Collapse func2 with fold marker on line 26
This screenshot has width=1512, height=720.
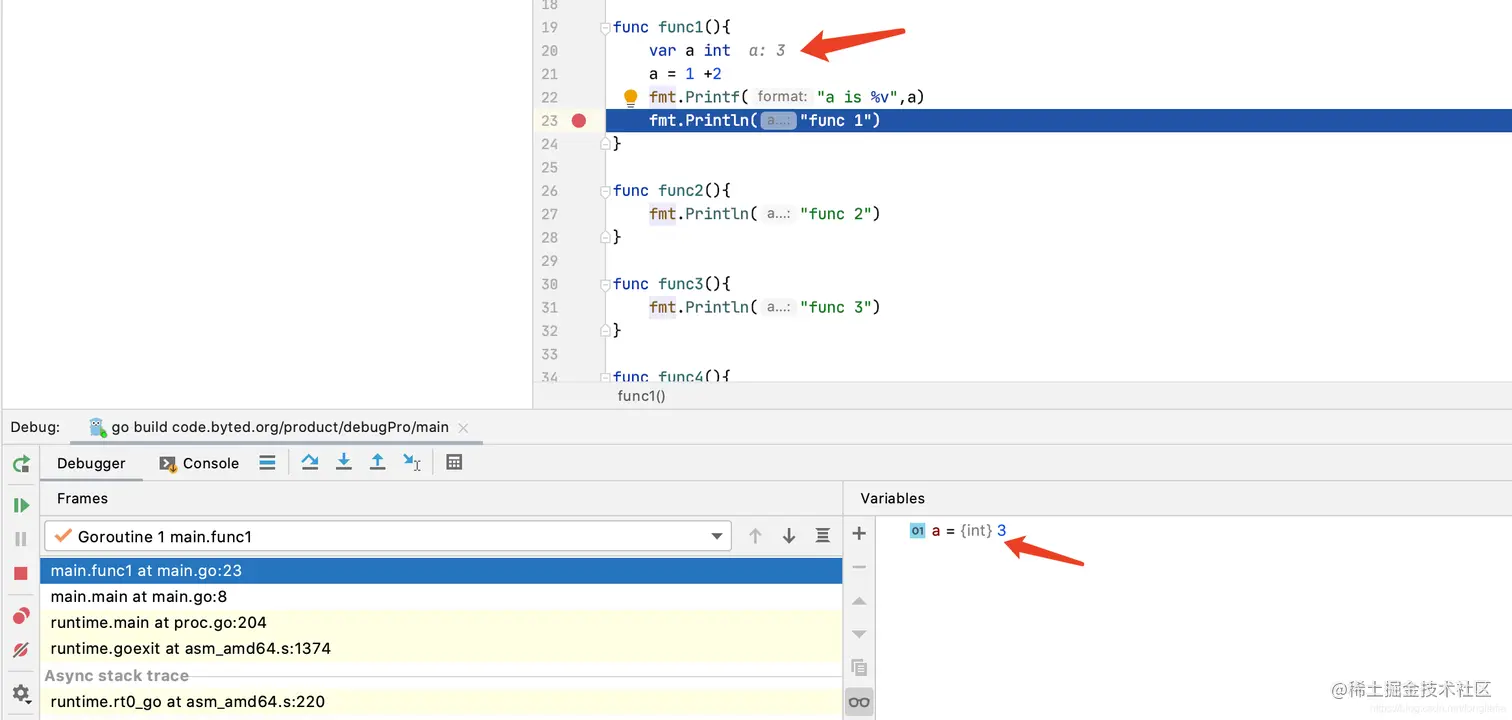click(605, 191)
